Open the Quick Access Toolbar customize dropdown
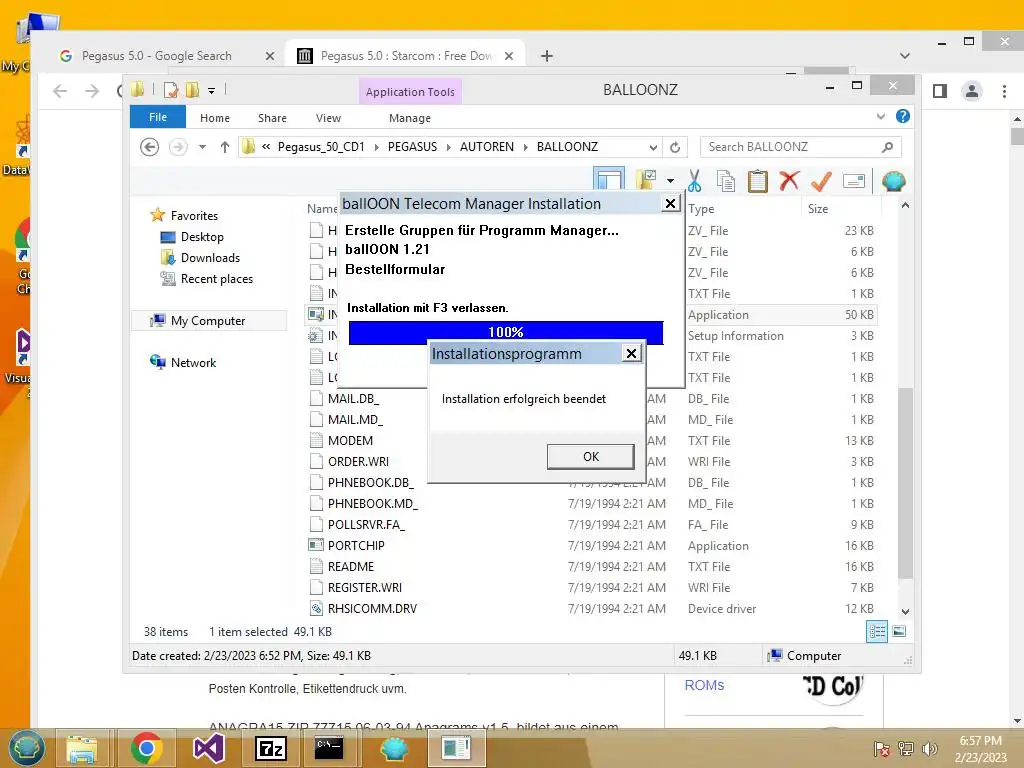The image size is (1024, 768). click(x=212, y=91)
